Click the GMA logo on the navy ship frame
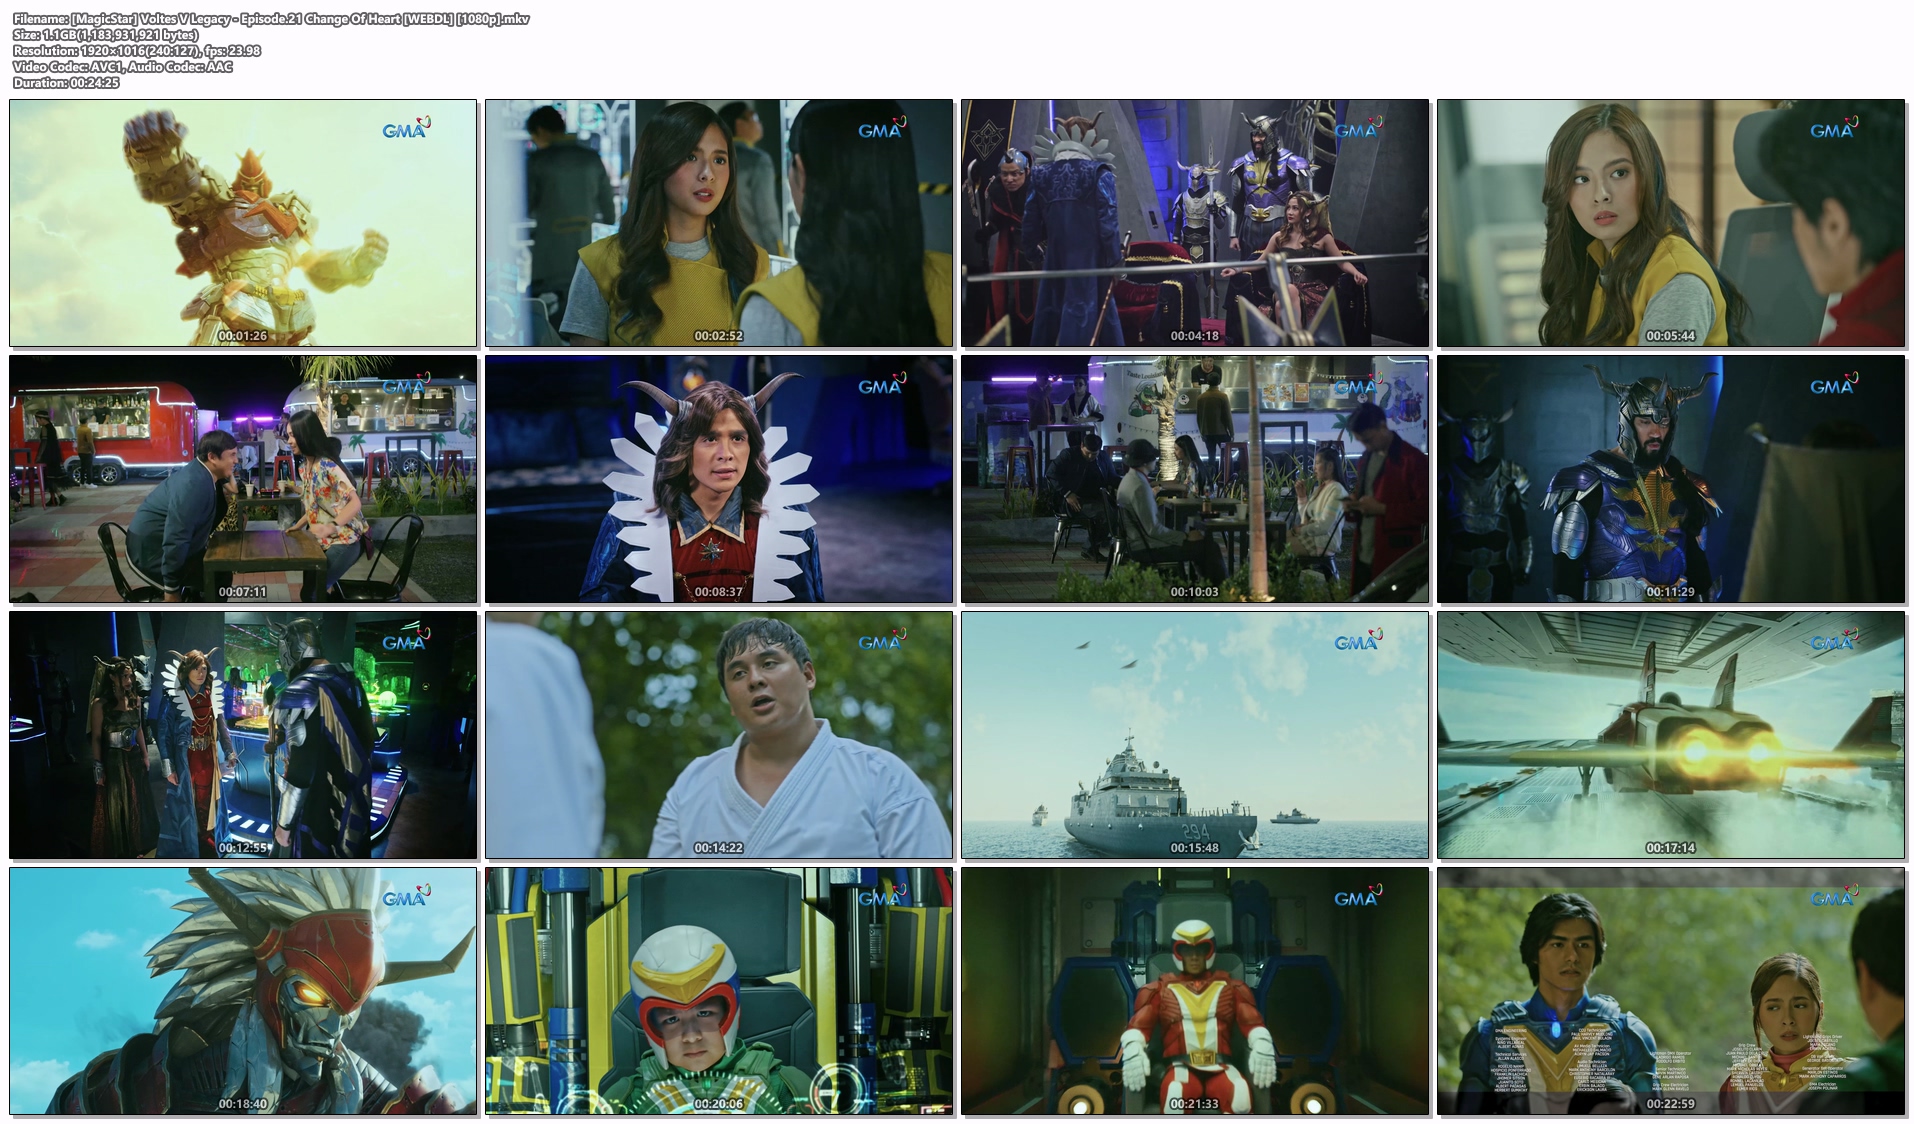The width and height of the screenshot is (1914, 1124). pyautogui.click(x=1358, y=641)
